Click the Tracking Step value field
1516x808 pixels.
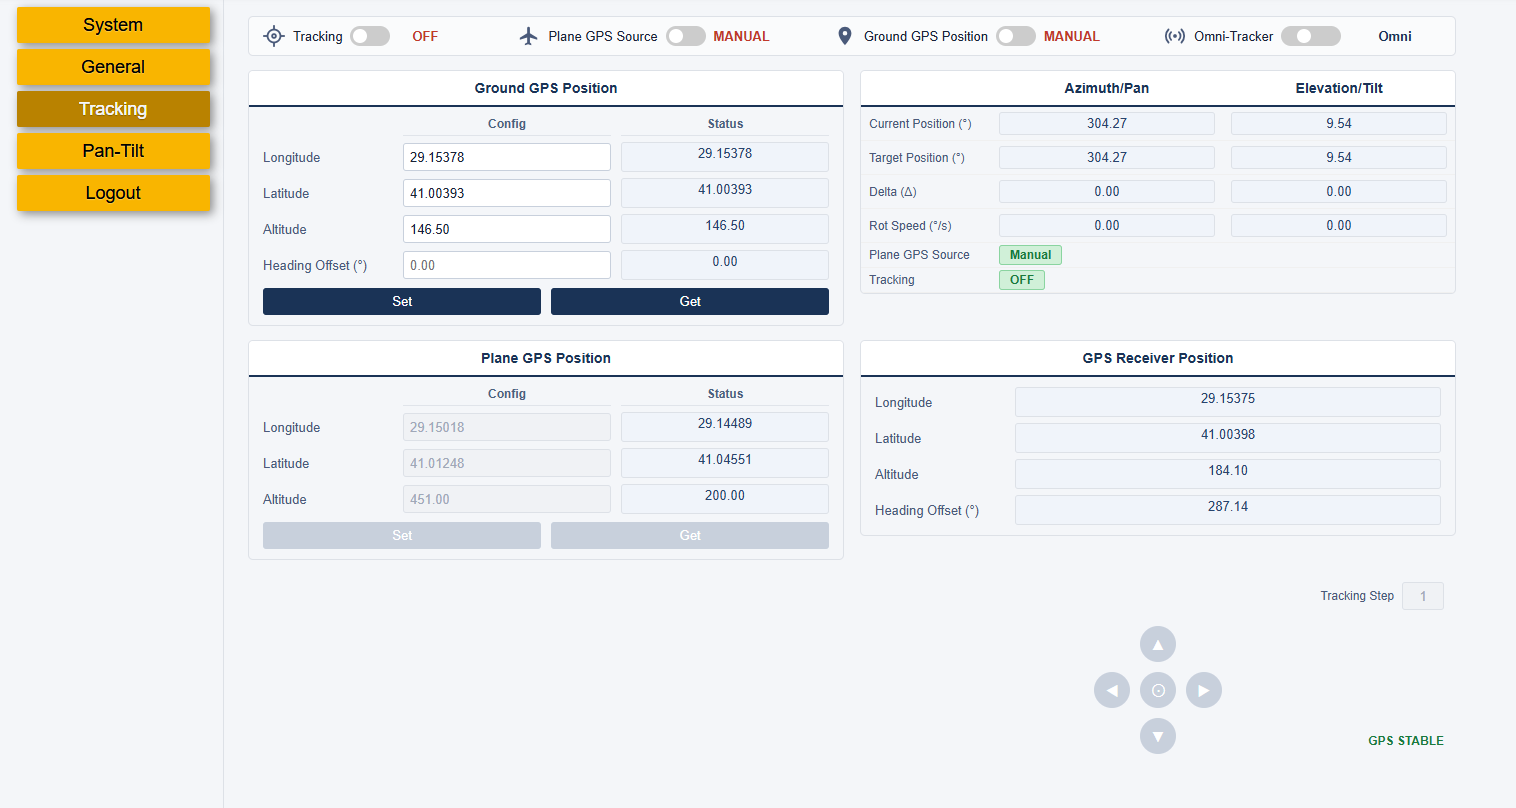1423,596
